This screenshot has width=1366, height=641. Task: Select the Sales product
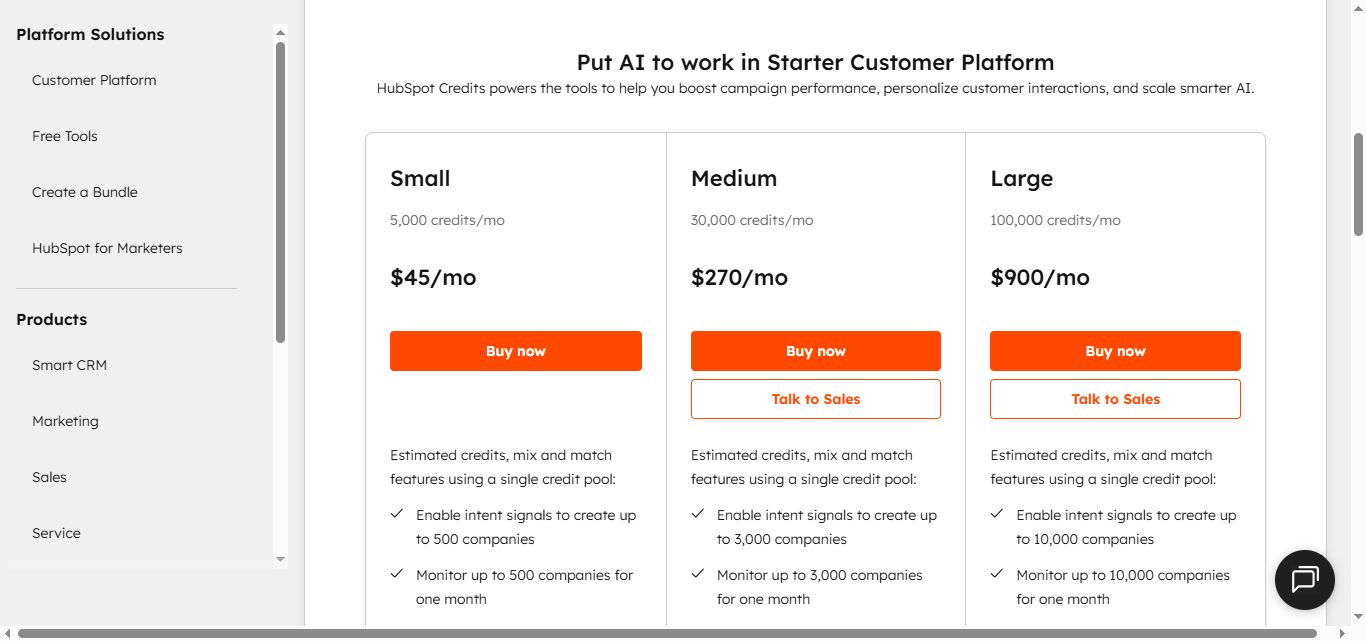click(49, 477)
